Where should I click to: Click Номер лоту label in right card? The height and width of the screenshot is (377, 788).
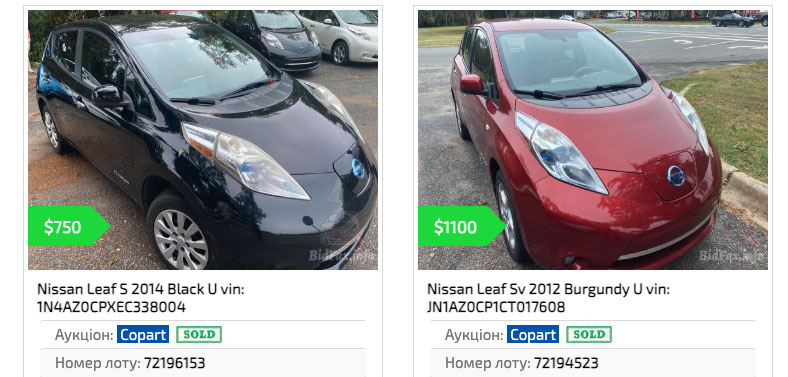click(x=487, y=363)
